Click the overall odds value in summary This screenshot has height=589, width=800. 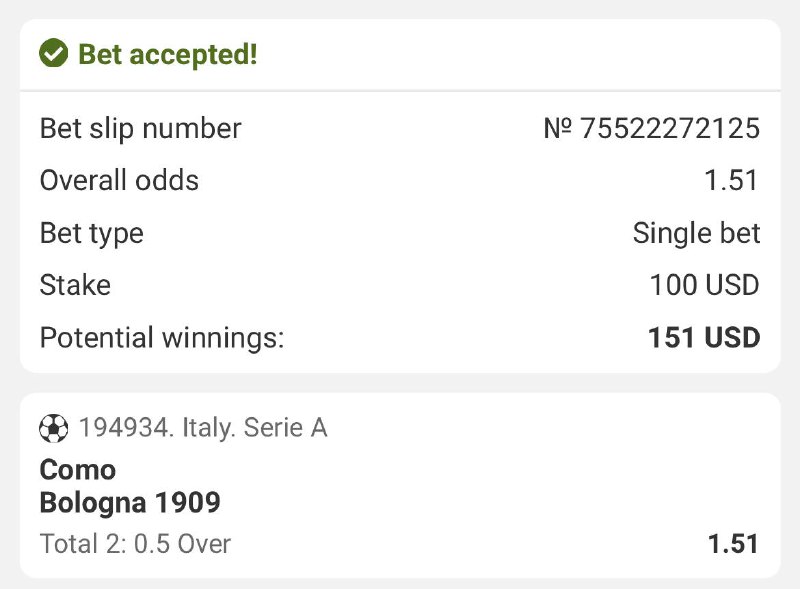(731, 181)
